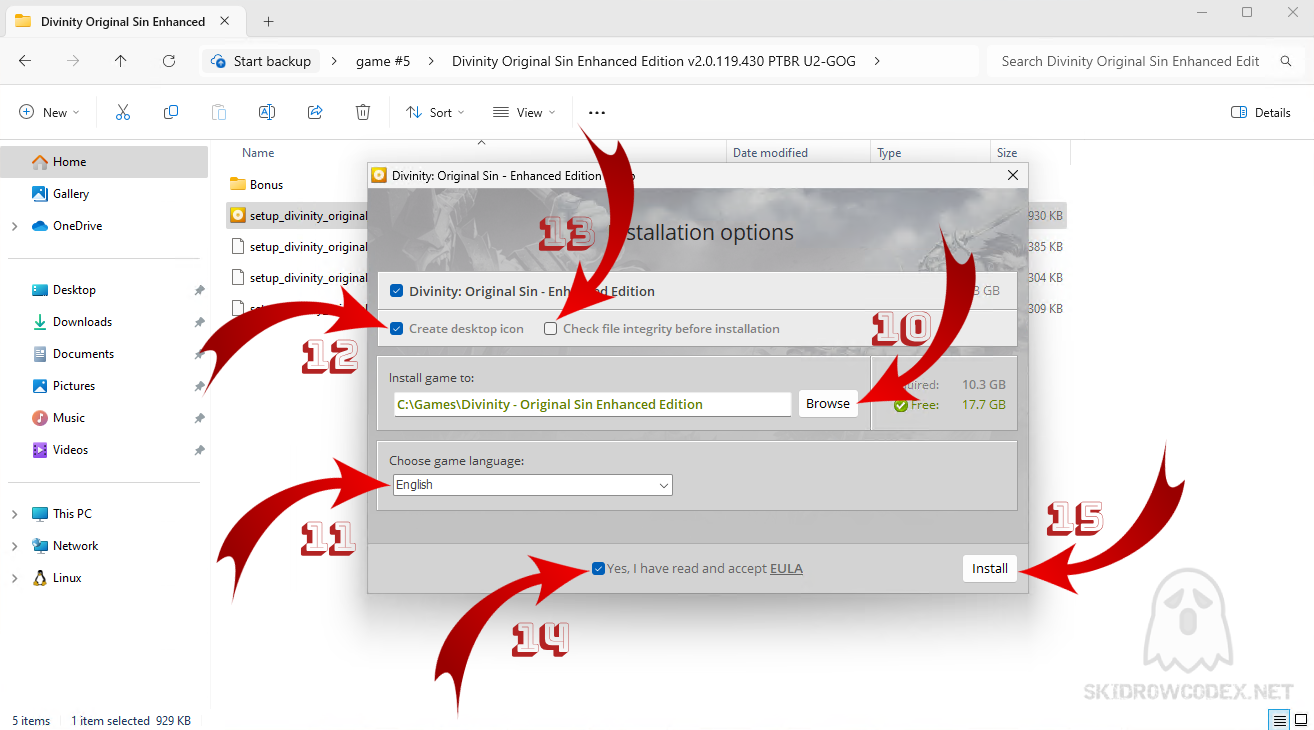
Task: Click the Rename icon in toolbar
Action: pos(267,113)
